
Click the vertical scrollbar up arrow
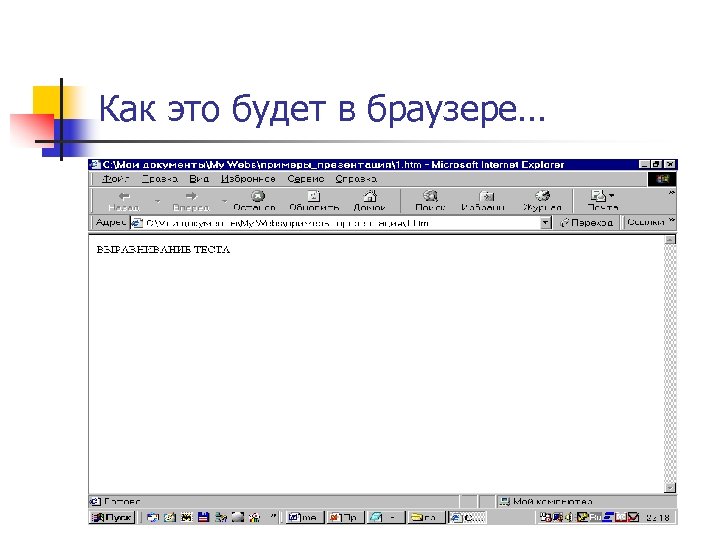(x=670, y=239)
